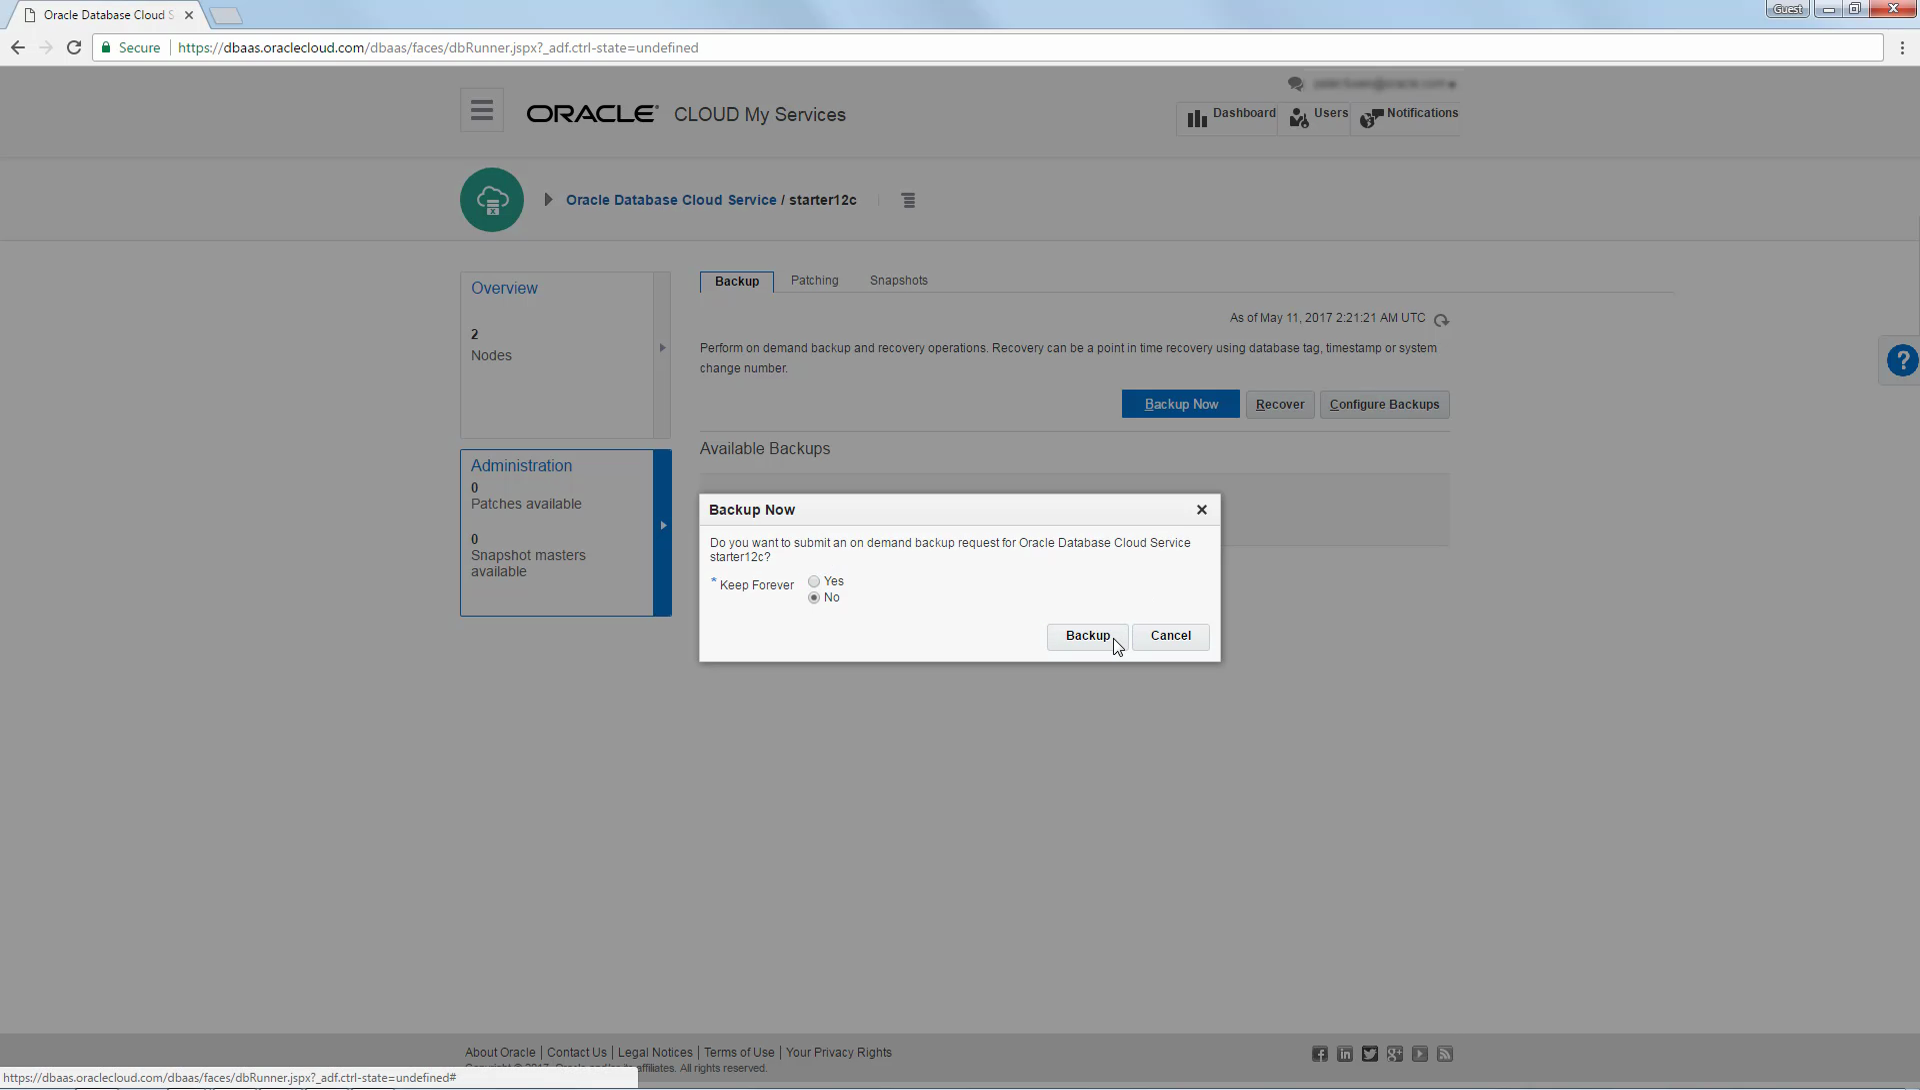This screenshot has height=1090, width=1920.
Task: Expand the breadcrumb triangle before service name
Action: coord(548,200)
